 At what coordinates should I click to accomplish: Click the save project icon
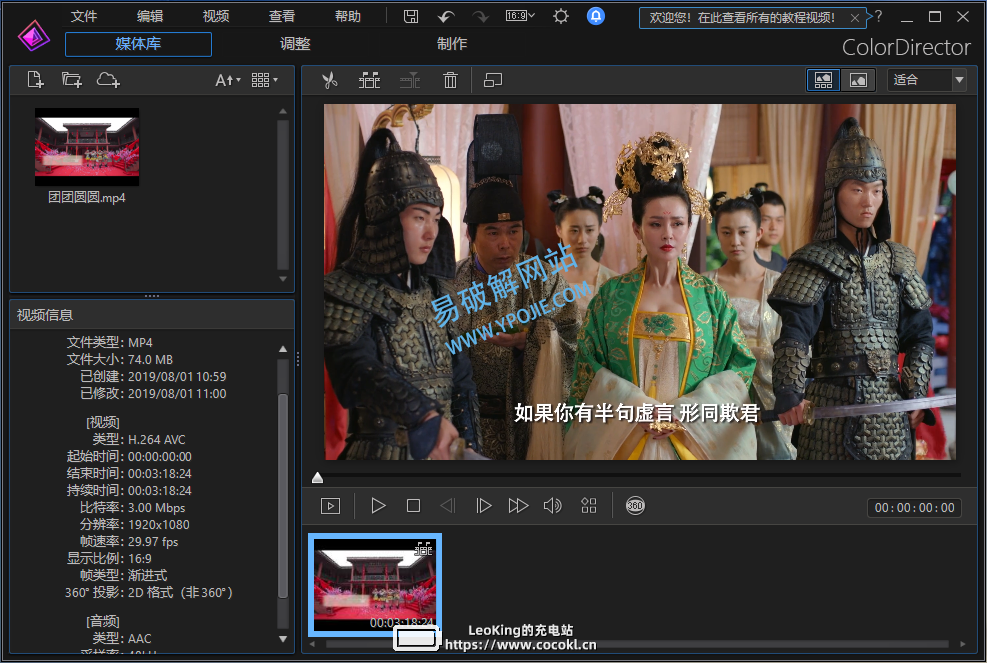(x=411, y=16)
